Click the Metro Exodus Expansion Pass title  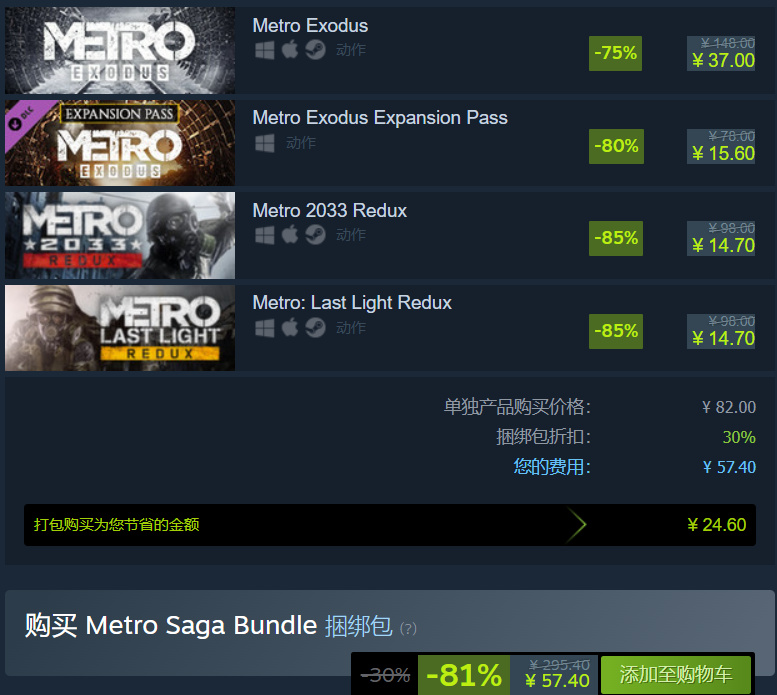380,118
